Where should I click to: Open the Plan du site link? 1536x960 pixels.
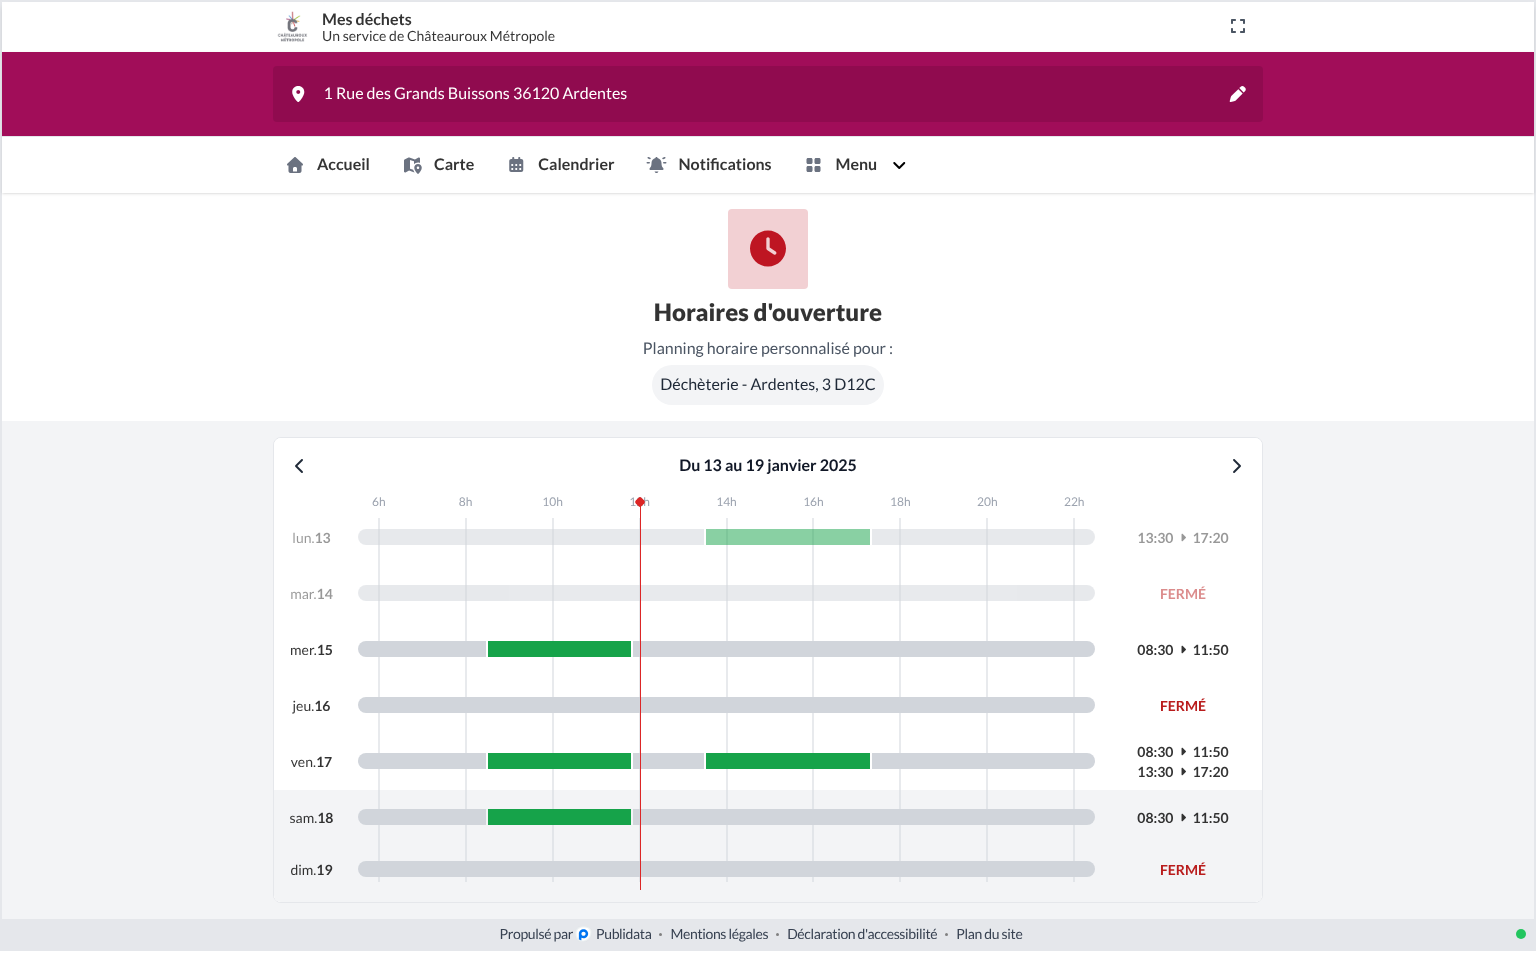click(989, 935)
